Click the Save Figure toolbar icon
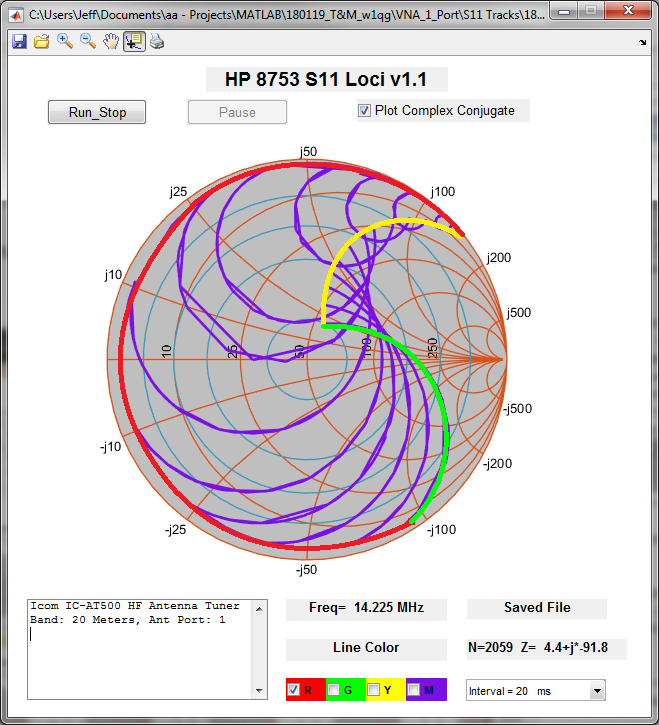Viewport: 659px width, 725px height. coord(19,42)
